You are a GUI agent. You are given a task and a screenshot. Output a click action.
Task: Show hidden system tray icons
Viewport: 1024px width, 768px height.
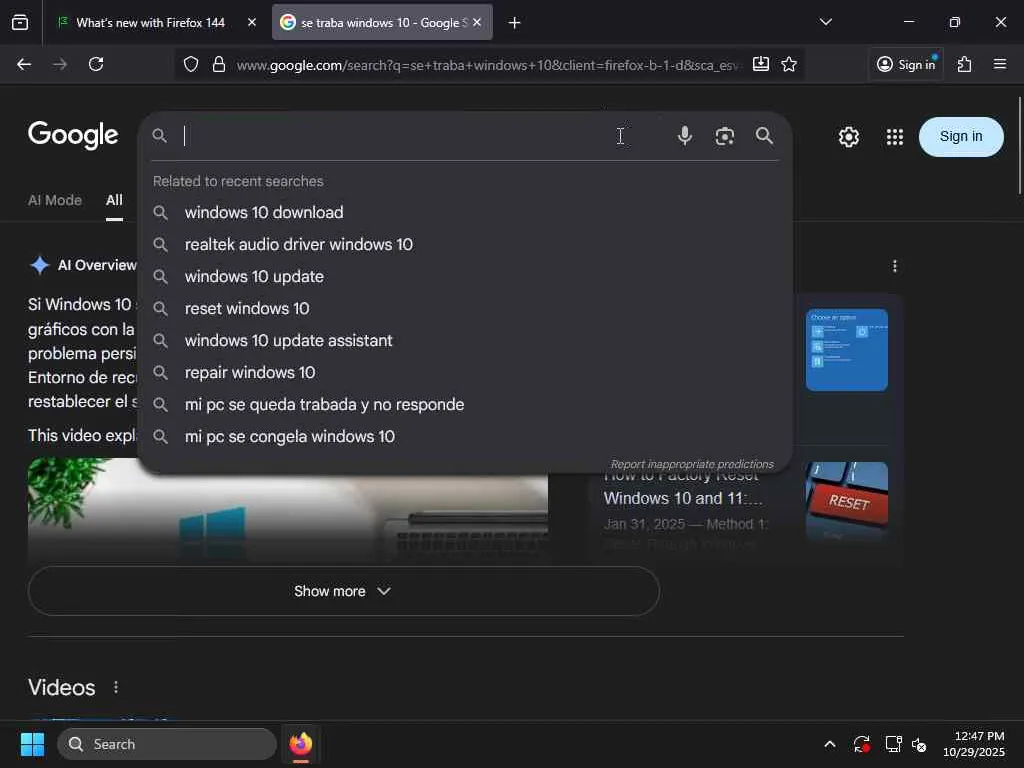pyautogui.click(x=829, y=744)
